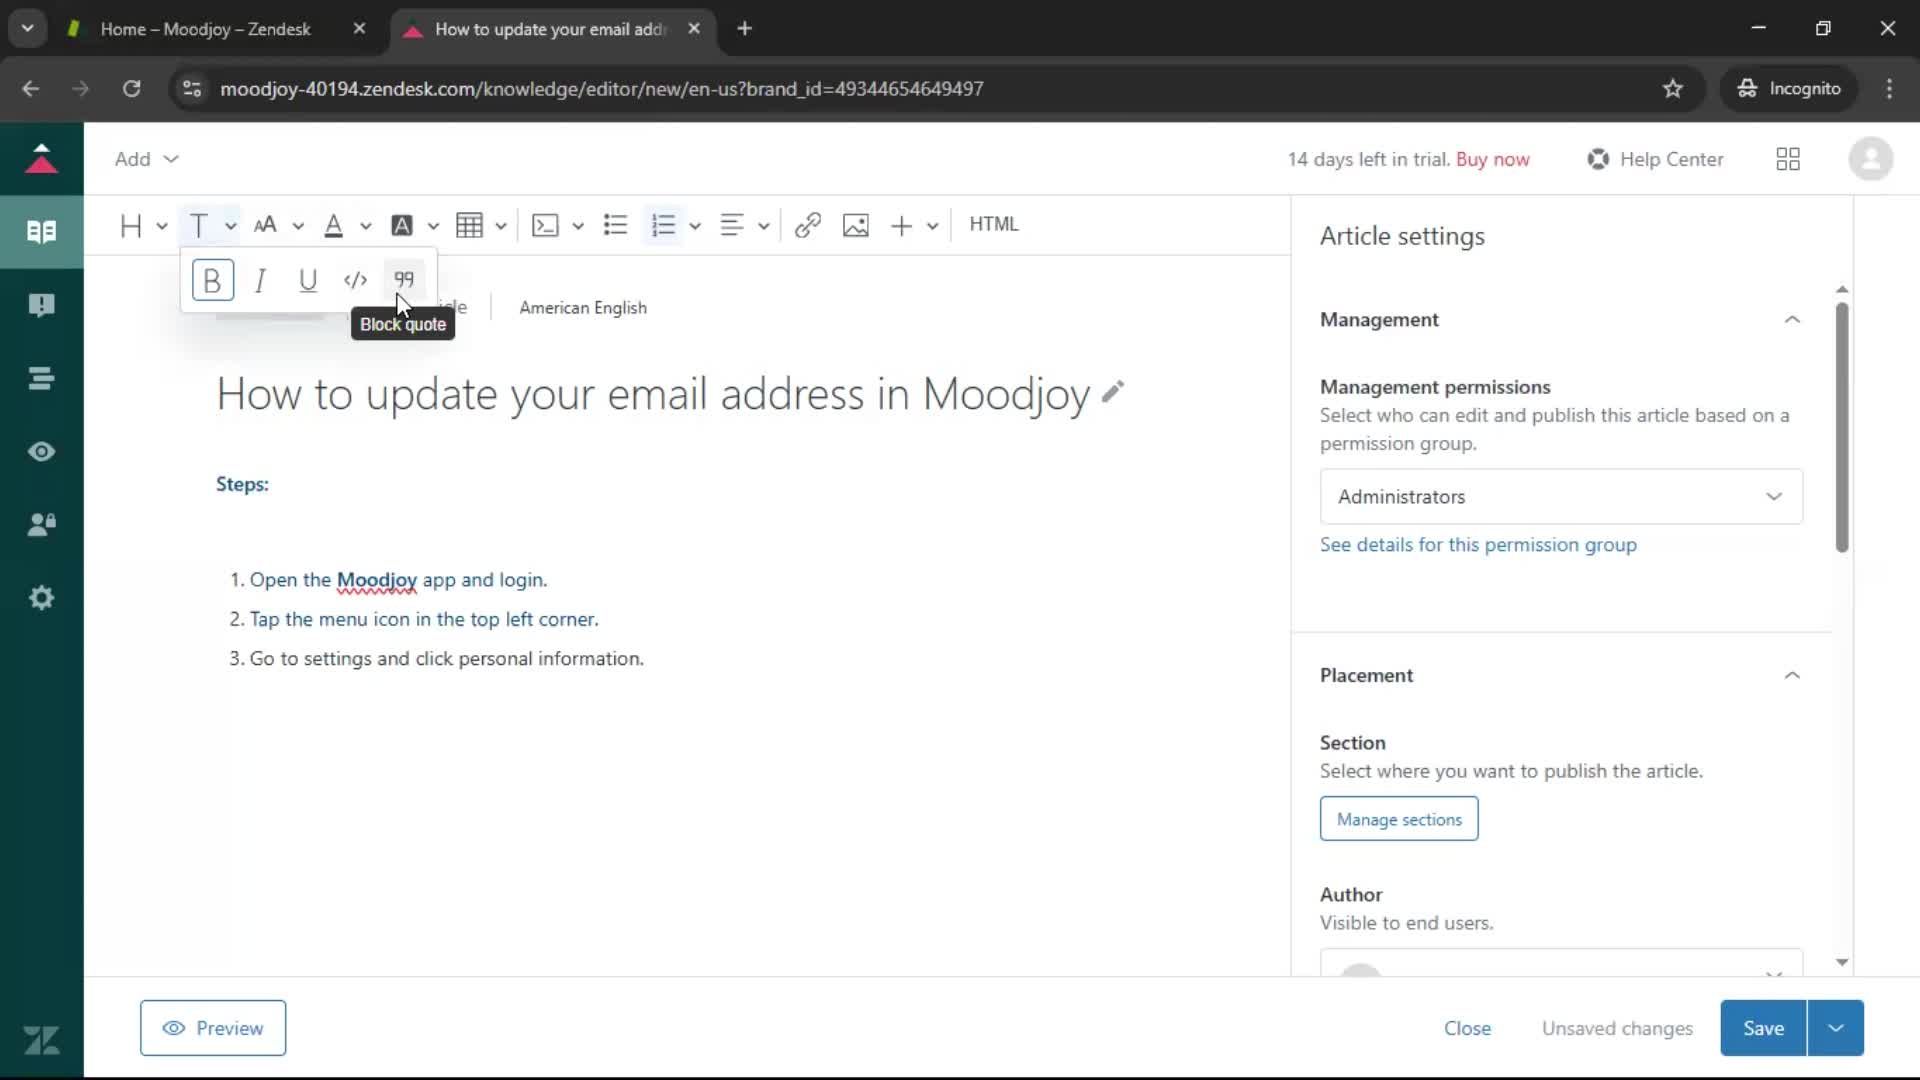Viewport: 1920px width, 1080px height.
Task: Collapse the Management section
Action: pyautogui.click(x=1792, y=320)
